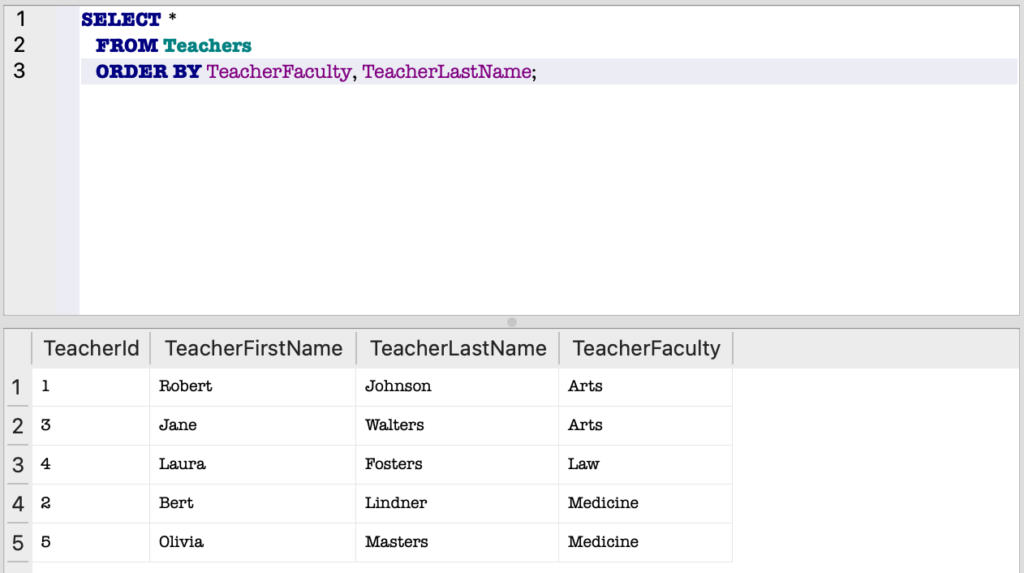This screenshot has height=573, width=1024.
Task: Select the TeacherFaculty column header in grid
Action: click(646, 348)
